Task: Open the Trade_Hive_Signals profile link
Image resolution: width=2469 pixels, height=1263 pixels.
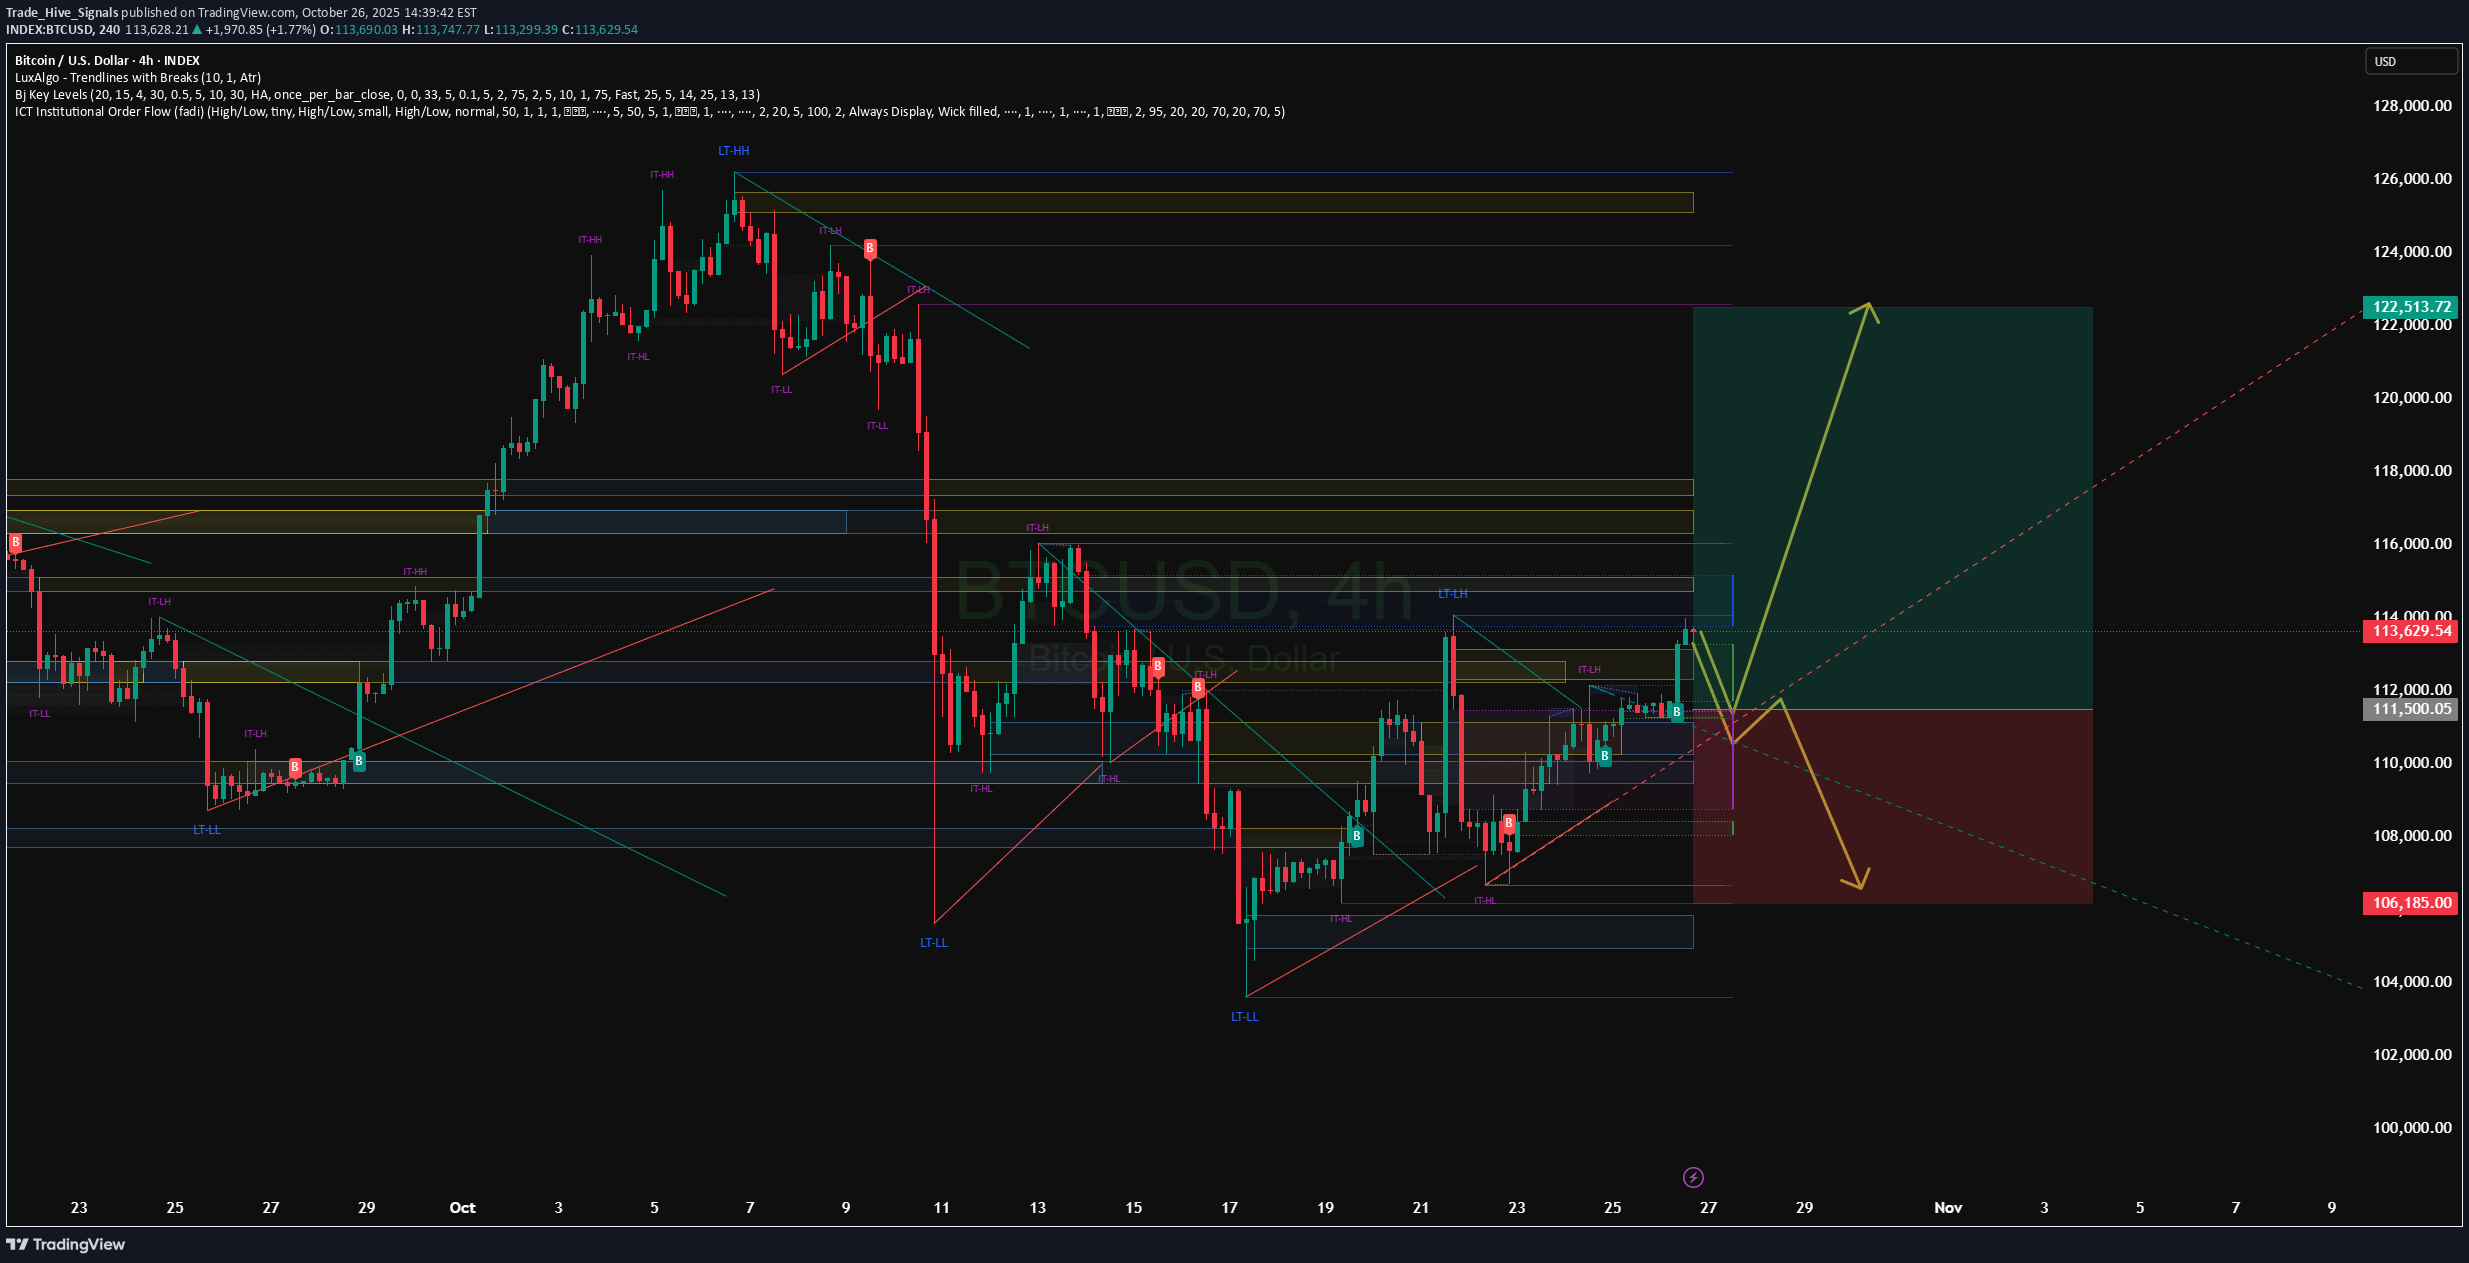Action: (62, 12)
